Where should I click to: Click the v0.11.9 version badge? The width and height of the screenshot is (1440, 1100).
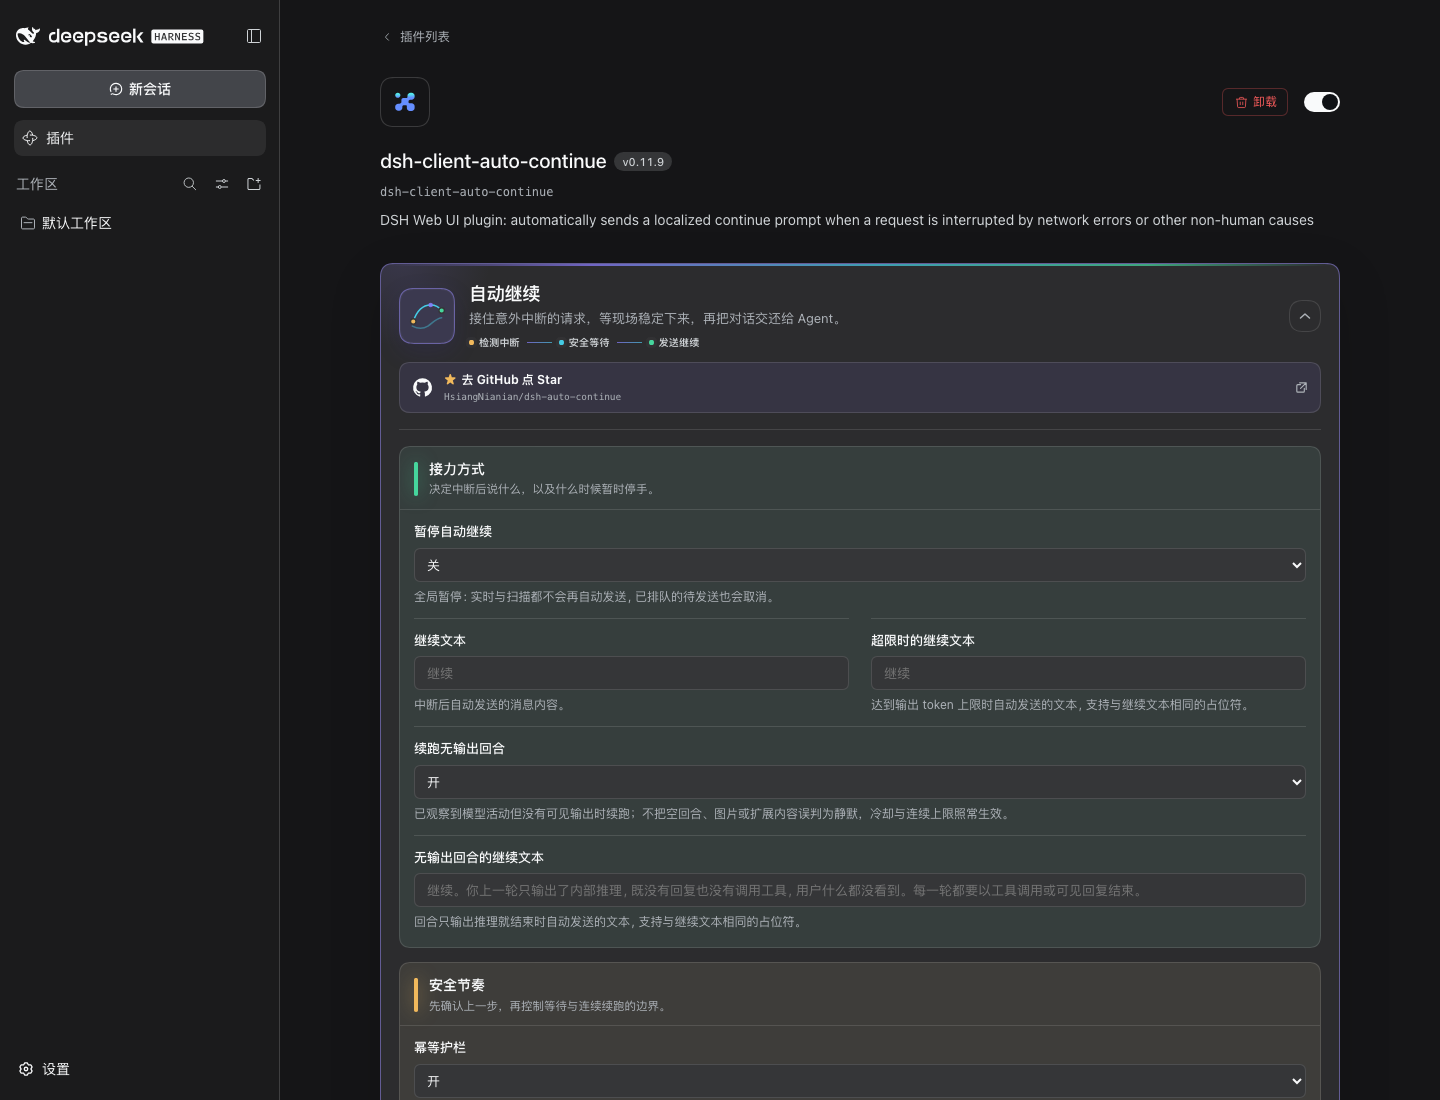(643, 162)
